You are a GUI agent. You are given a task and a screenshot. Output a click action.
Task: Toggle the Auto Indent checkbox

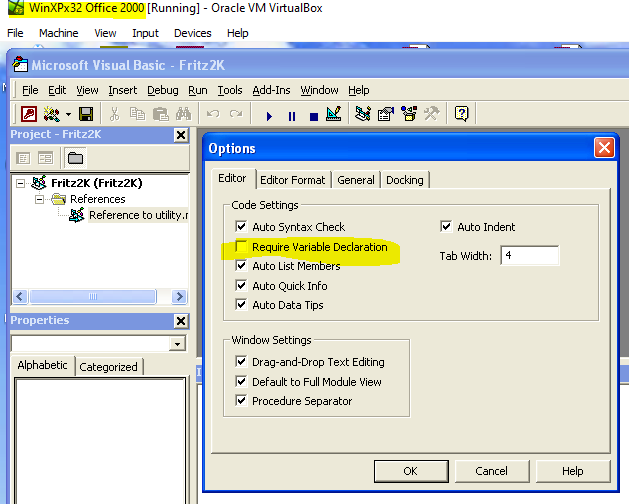446,226
